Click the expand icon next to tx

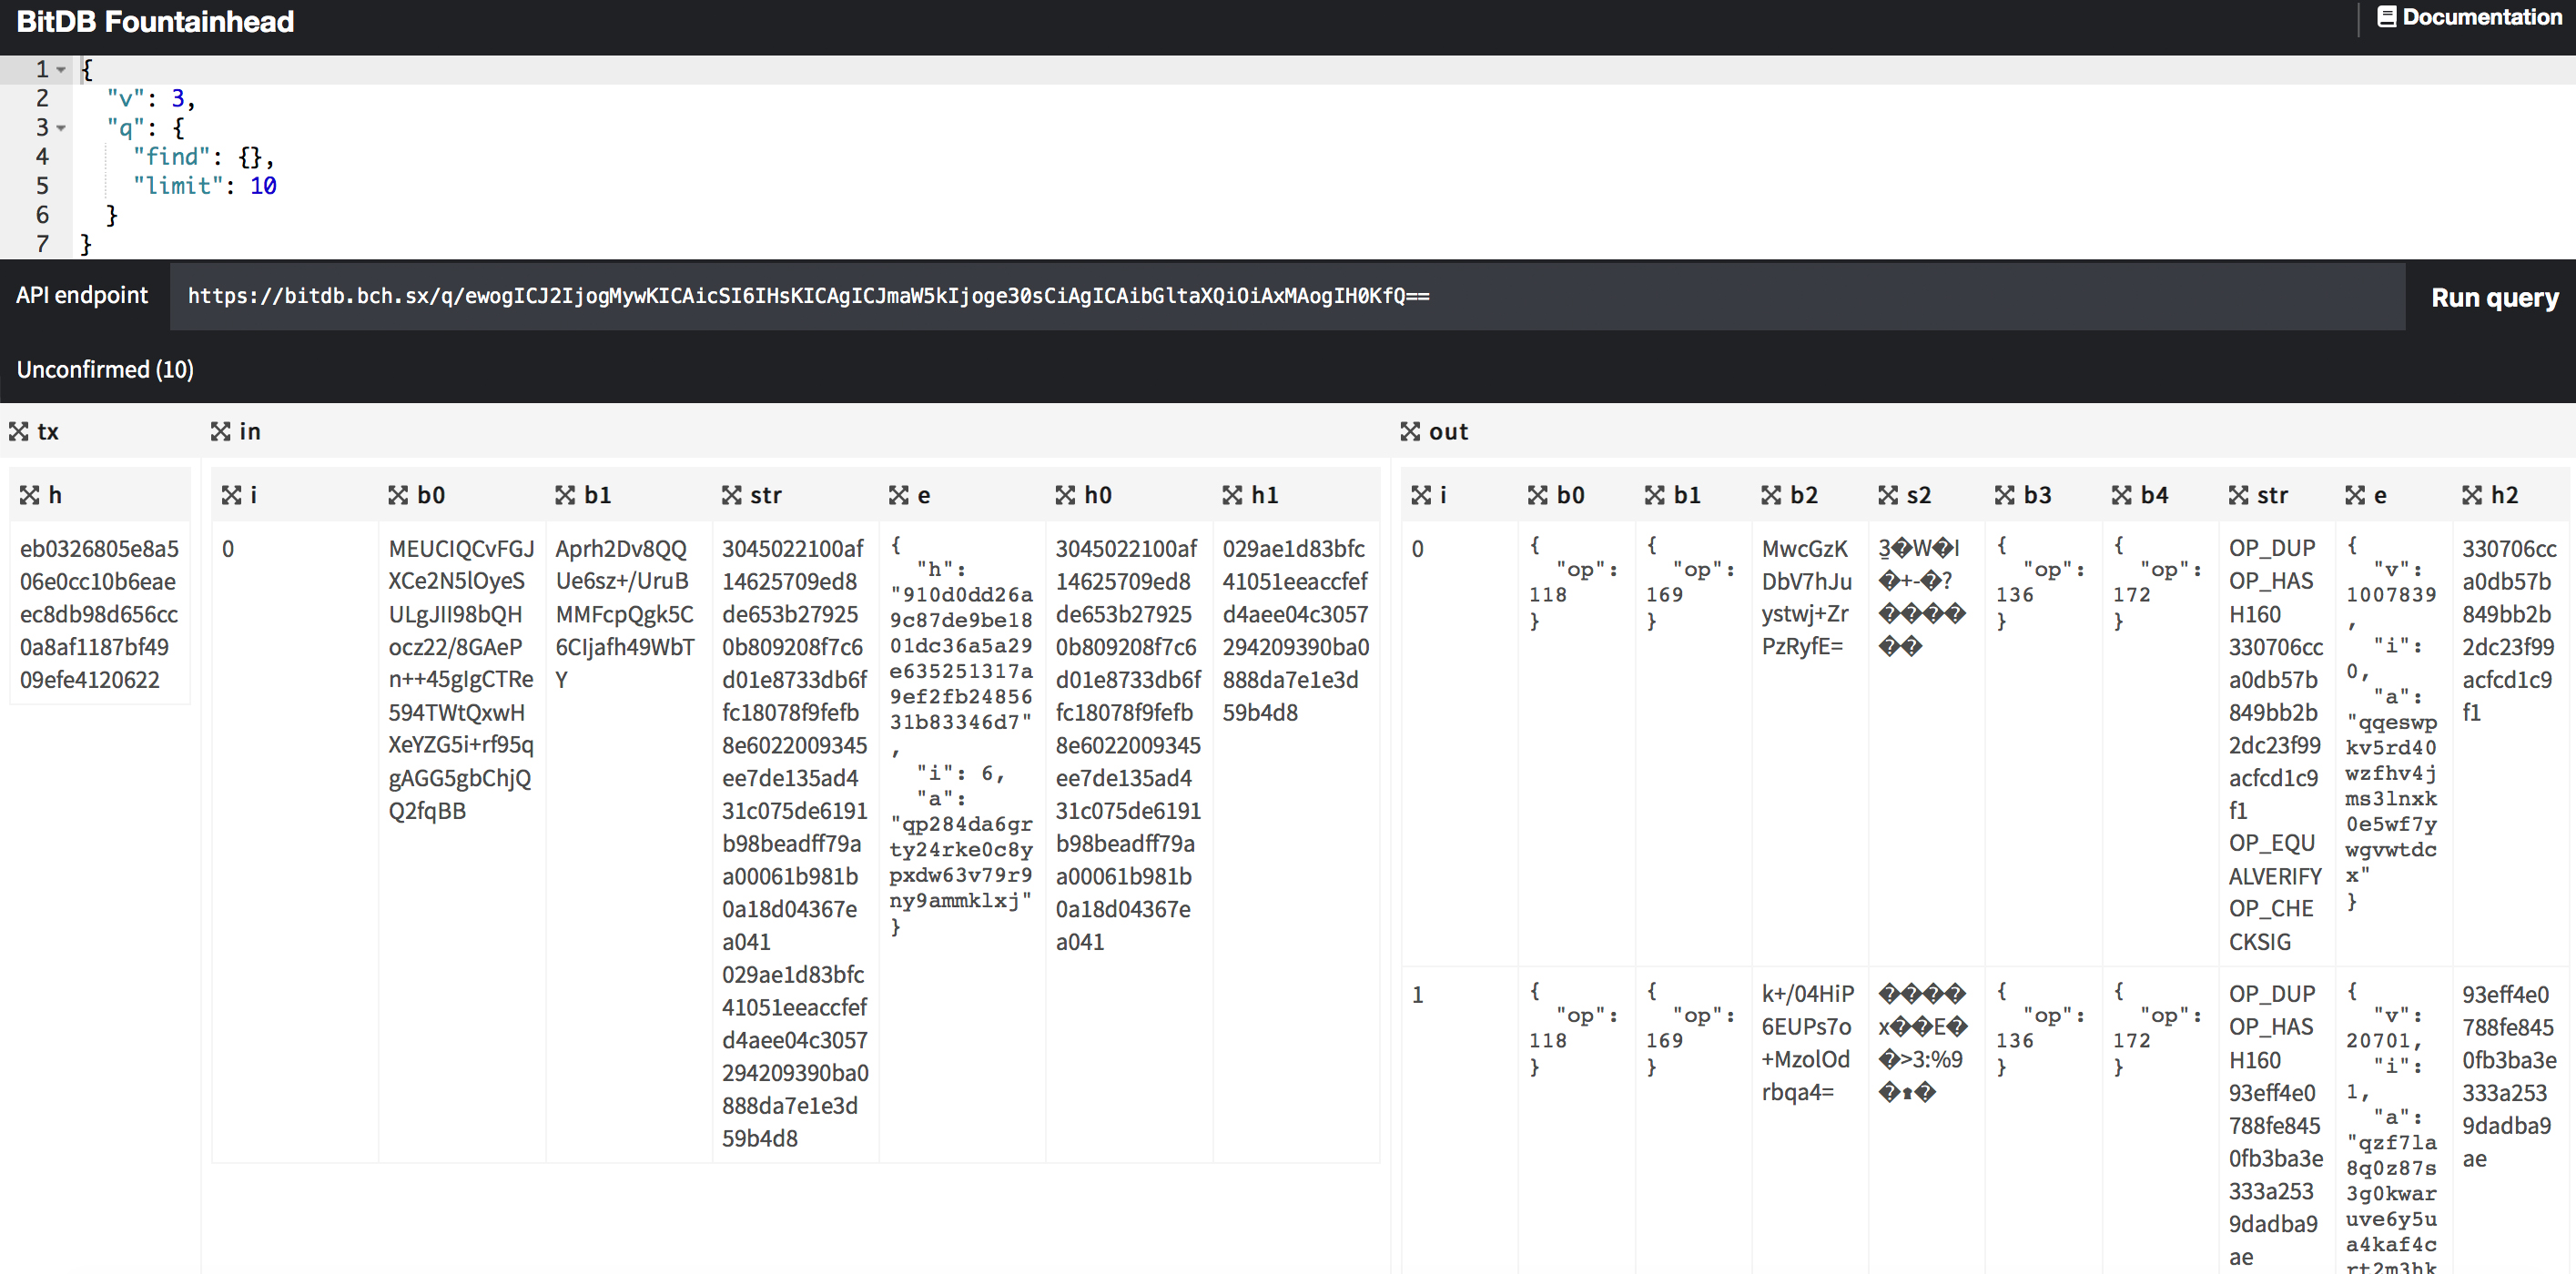(x=19, y=431)
